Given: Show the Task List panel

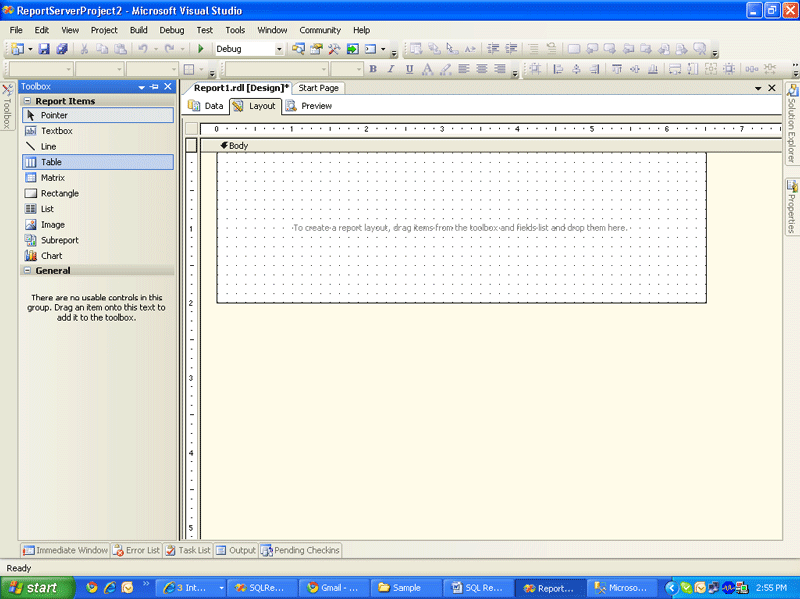Looking at the screenshot, I should click(188, 551).
